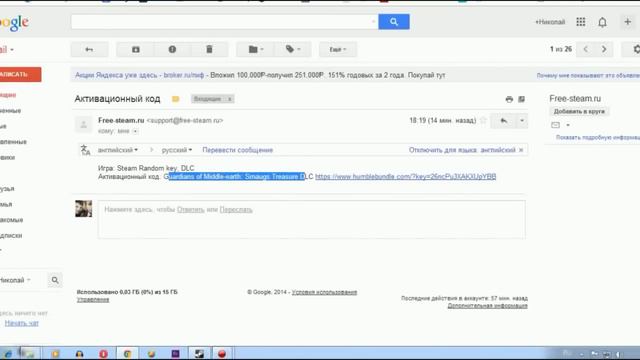
Task: Open the contact options dropdown arrow
Action: tap(568, 125)
